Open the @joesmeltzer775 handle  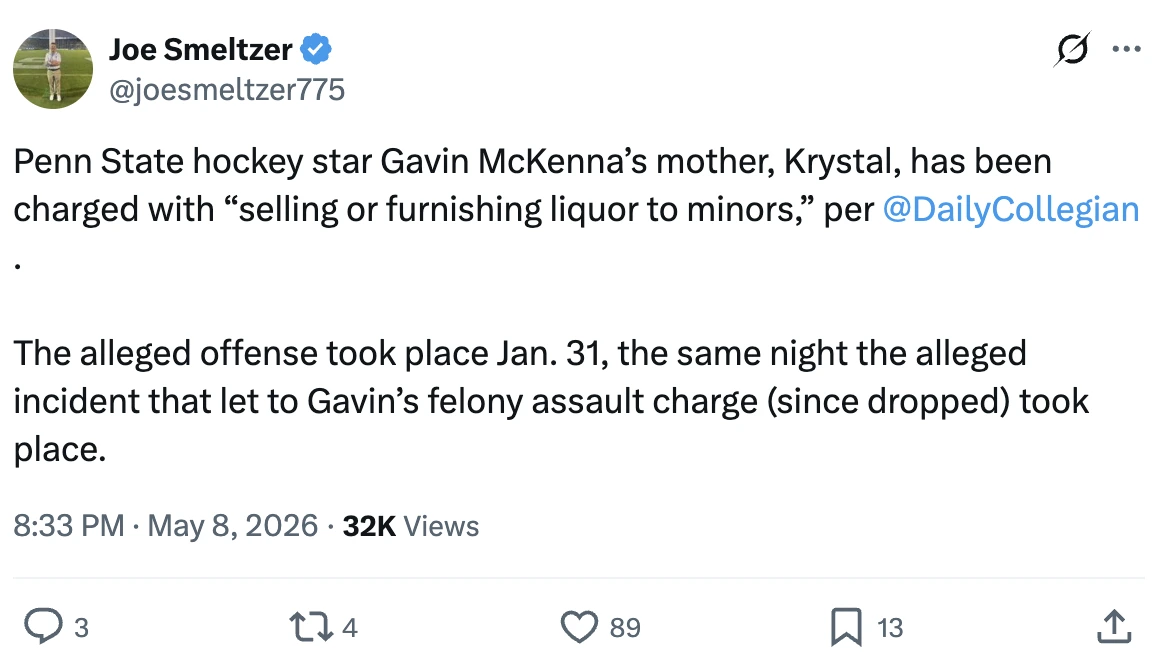pos(227,90)
